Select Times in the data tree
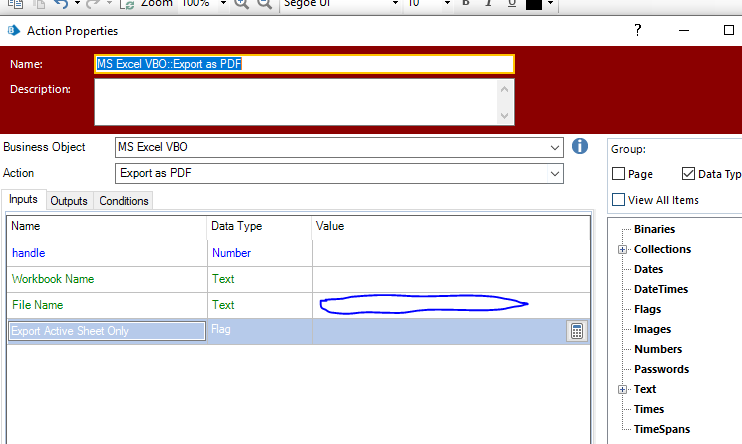Screen dimensions: 742x444 pyautogui.click(x=649, y=409)
